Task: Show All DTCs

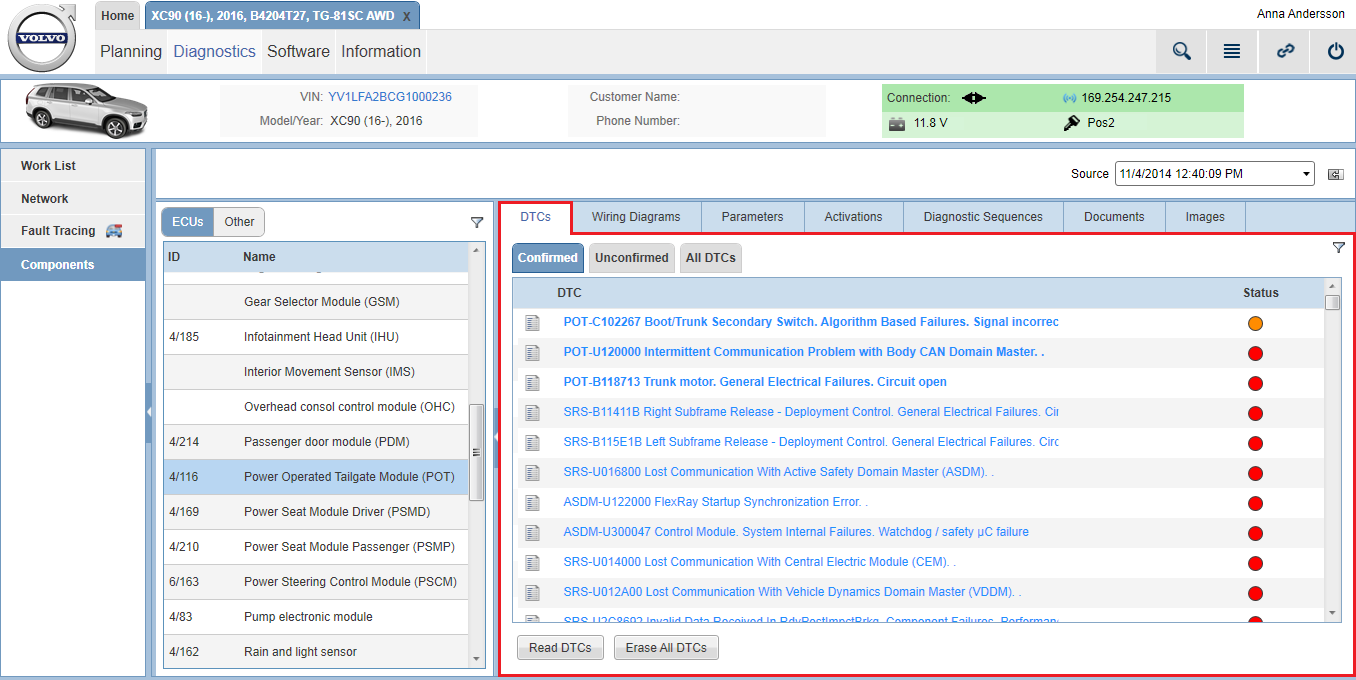Action: 711,258
